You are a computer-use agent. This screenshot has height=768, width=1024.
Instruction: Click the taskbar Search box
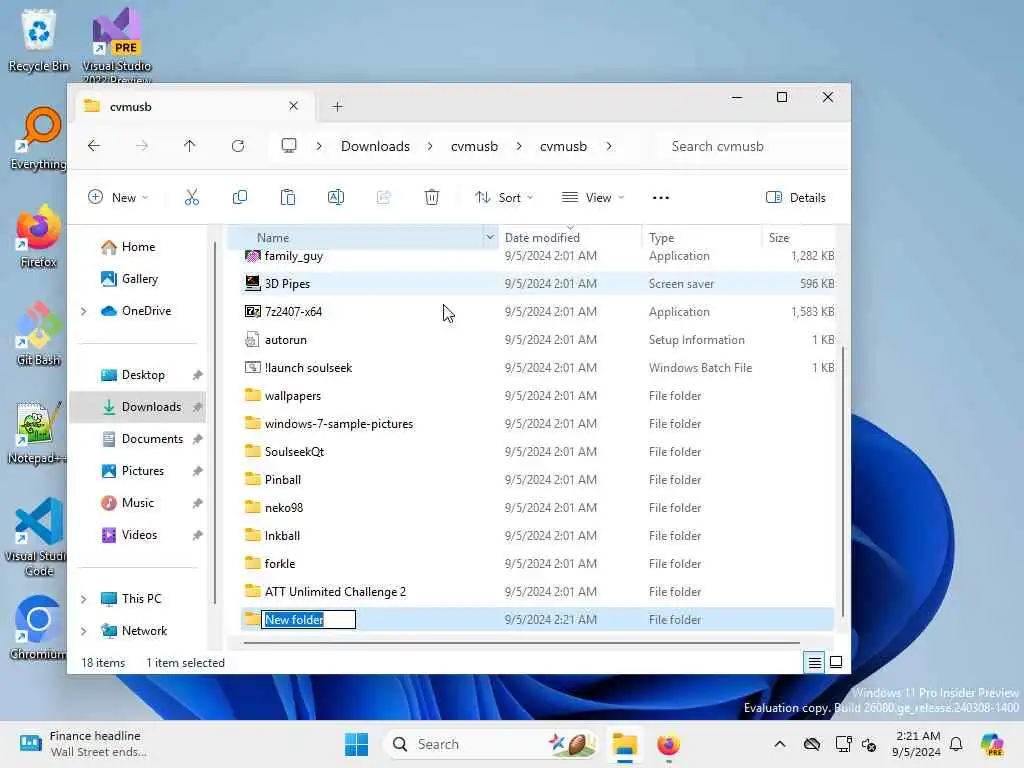[491, 744]
